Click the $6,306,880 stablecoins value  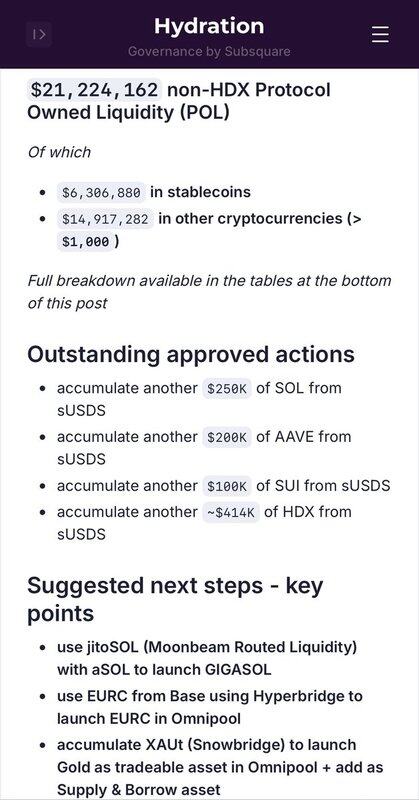[101, 193]
